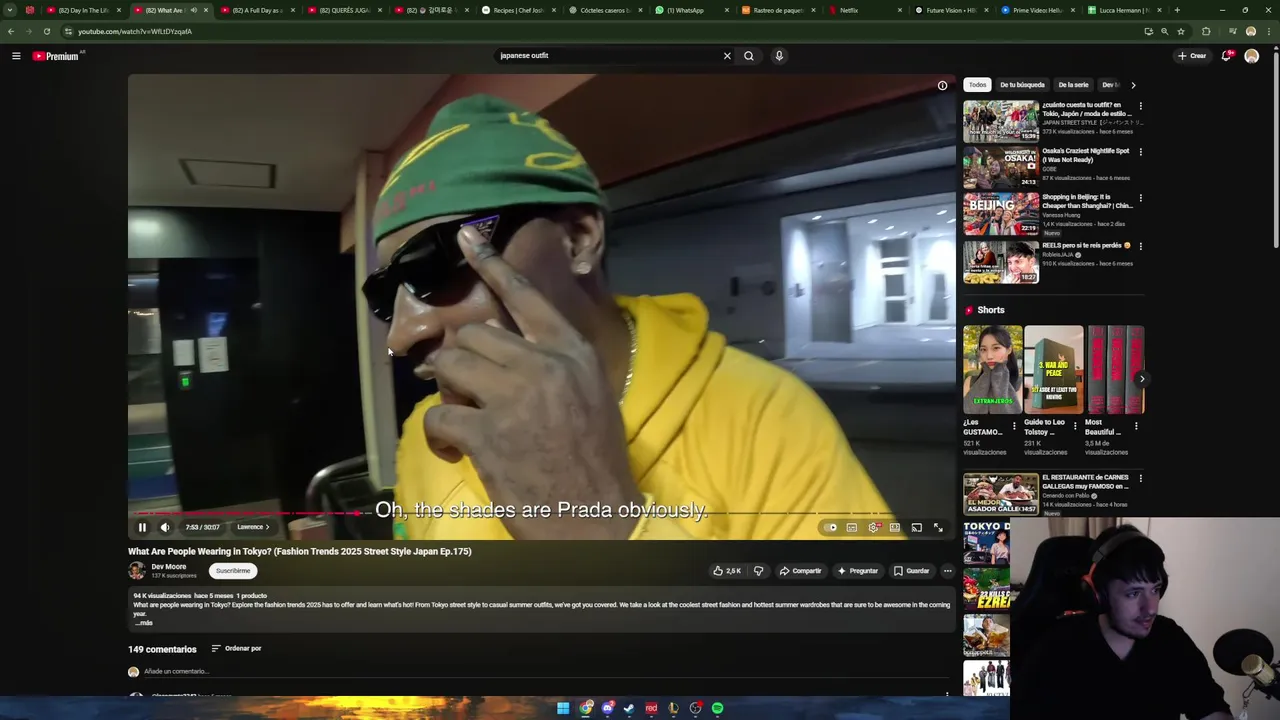Open account avatar menu in YouTube header
1280x720 pixels.
pos(1251,56)
